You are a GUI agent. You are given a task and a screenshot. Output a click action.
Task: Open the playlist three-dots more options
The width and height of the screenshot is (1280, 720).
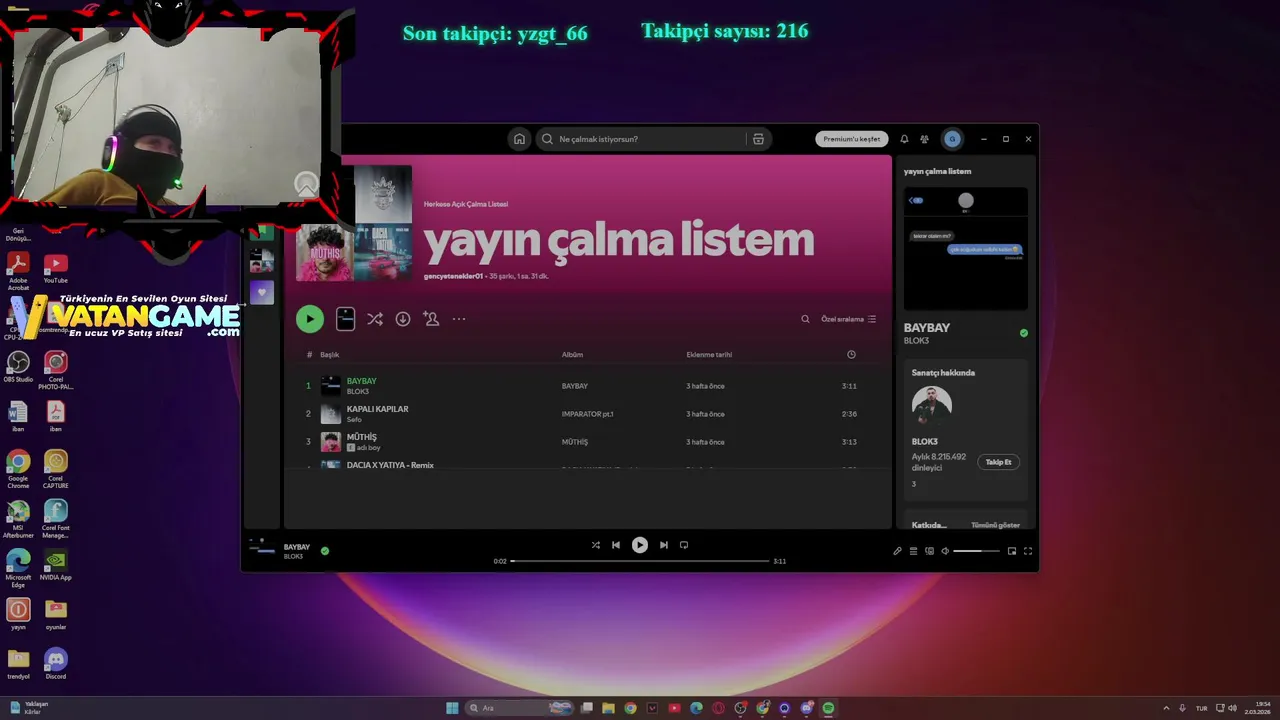click(459, 319)
